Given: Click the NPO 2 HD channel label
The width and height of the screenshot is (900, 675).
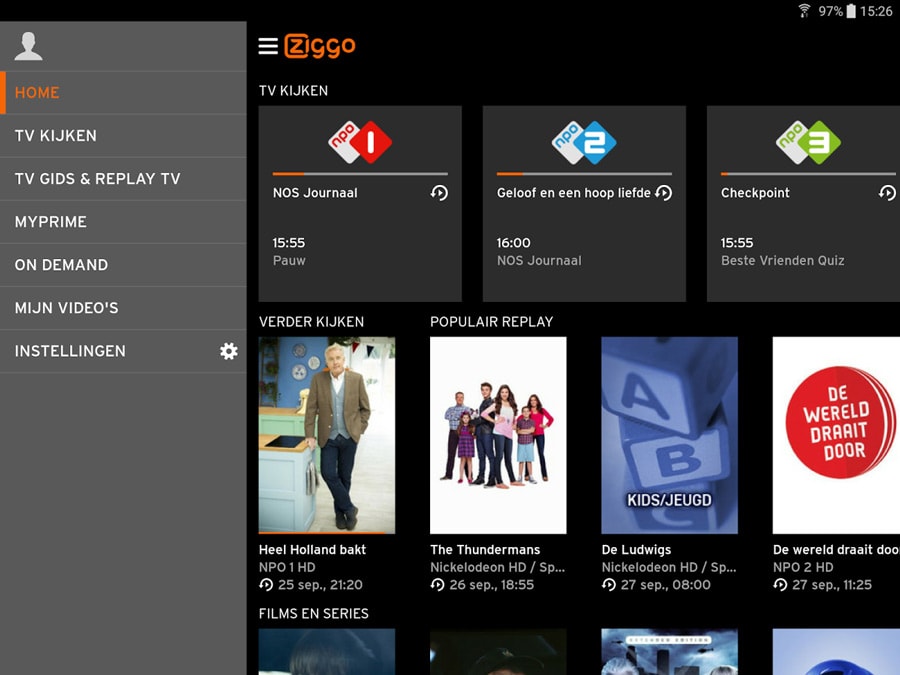Looking at the screenshot, I should [803, 567].
